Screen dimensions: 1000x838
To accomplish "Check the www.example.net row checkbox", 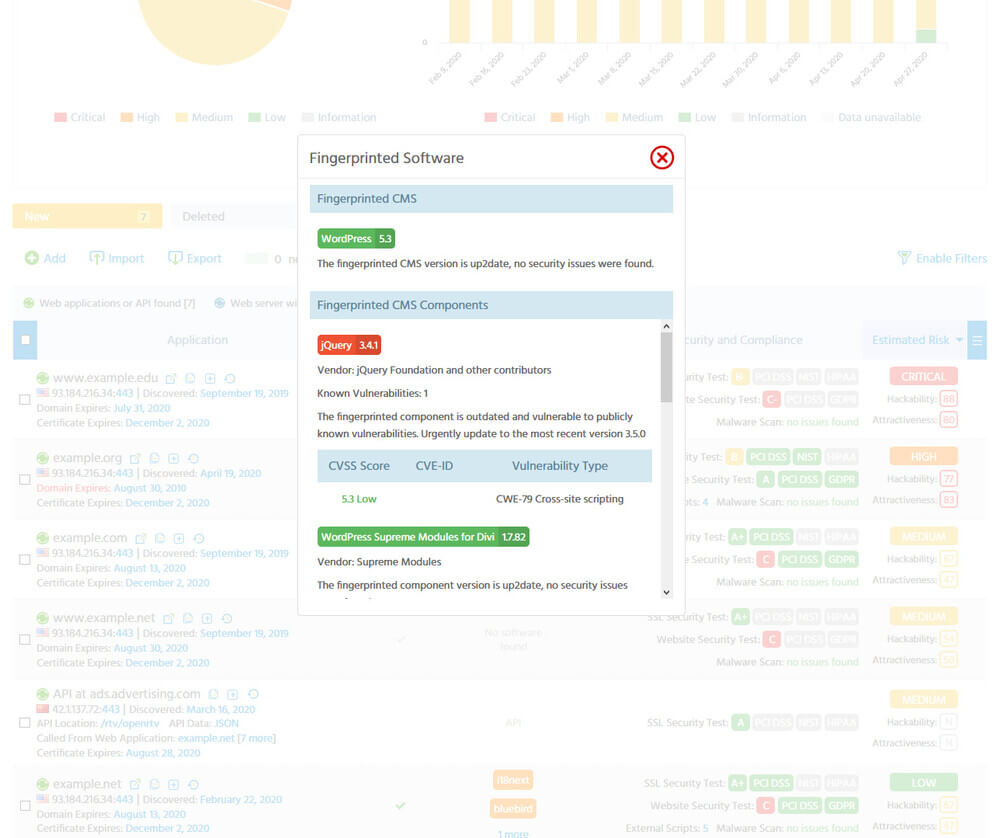I will click(x=25, y=639).
